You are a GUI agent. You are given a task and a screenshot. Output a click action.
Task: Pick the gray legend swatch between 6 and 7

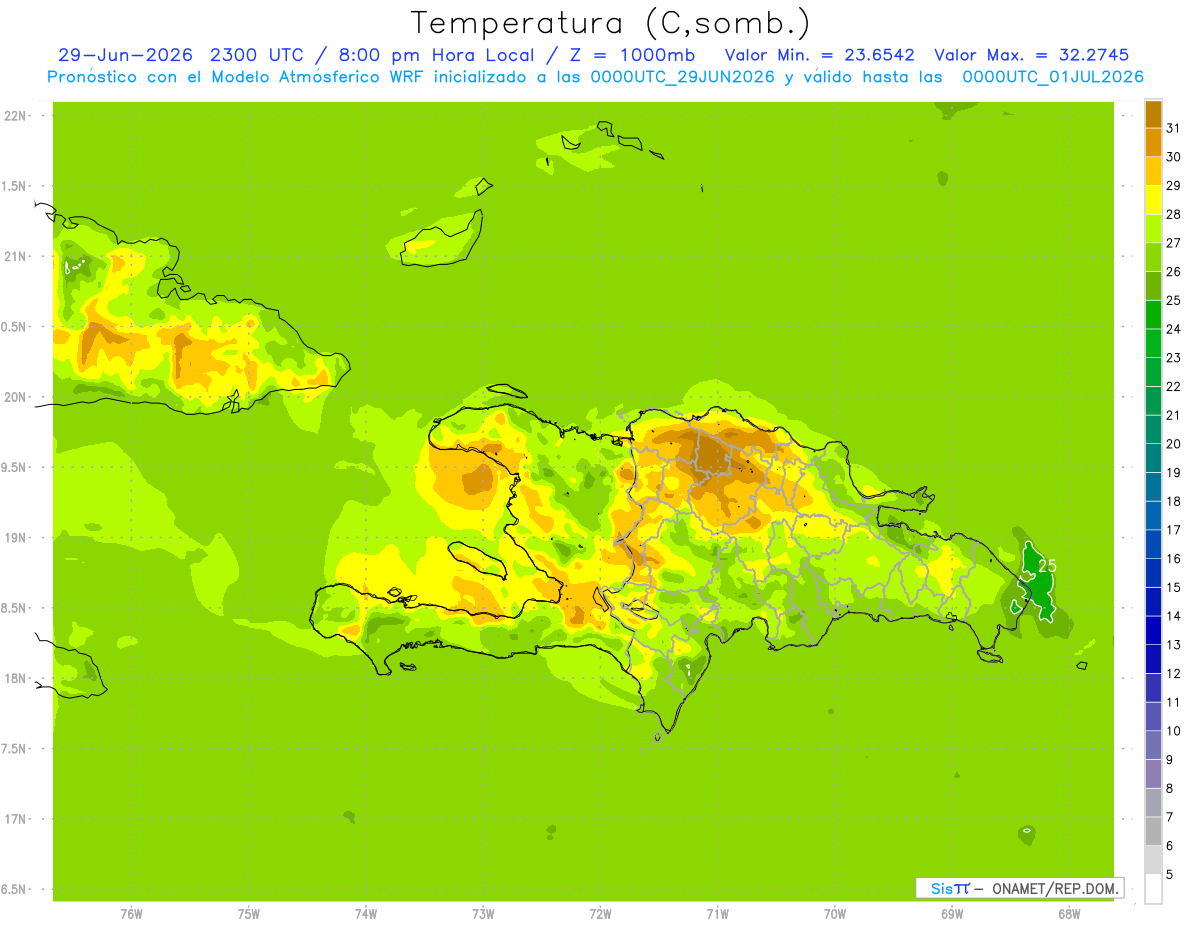tap(1153, 831)
